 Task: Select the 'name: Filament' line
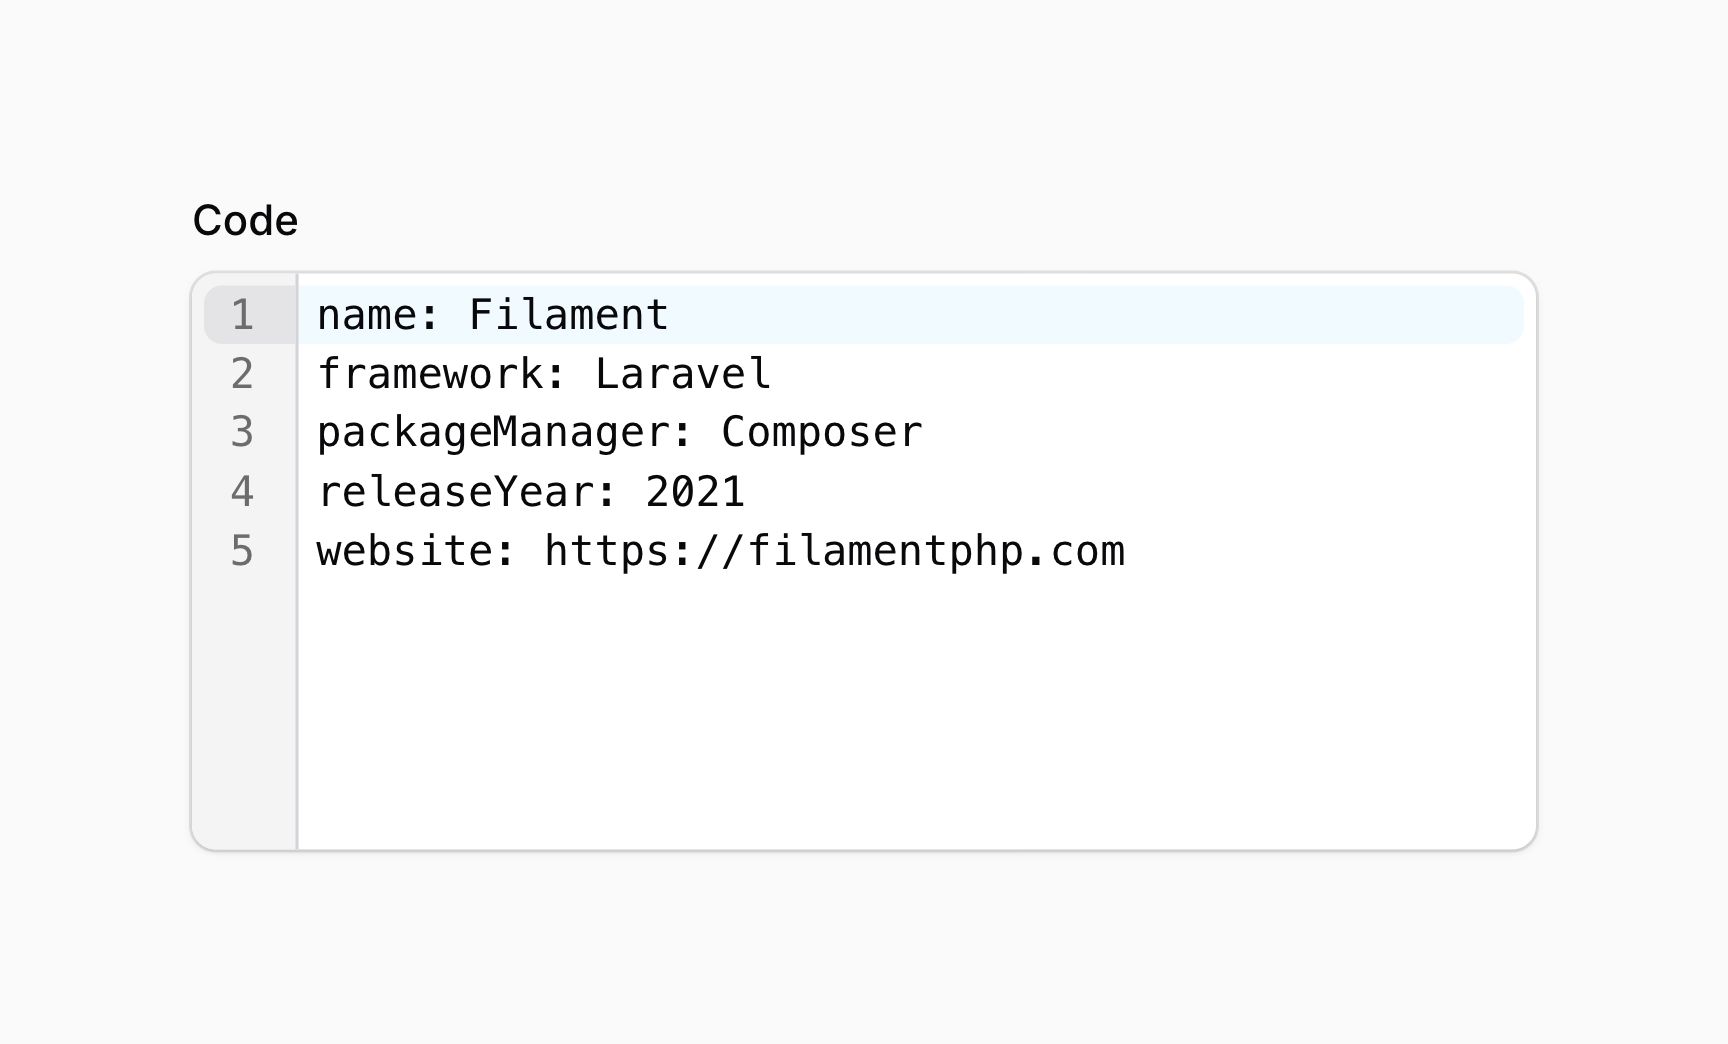coord(492,313)
